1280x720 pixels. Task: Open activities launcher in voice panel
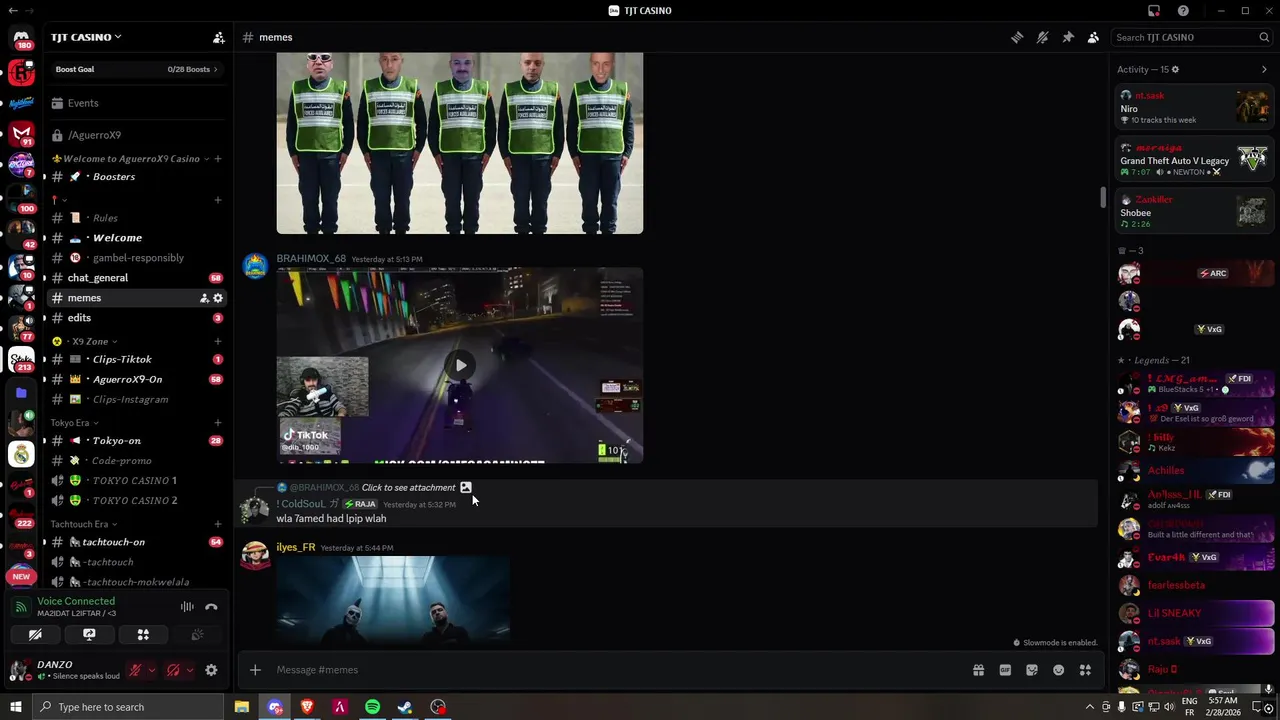point(143,635)
